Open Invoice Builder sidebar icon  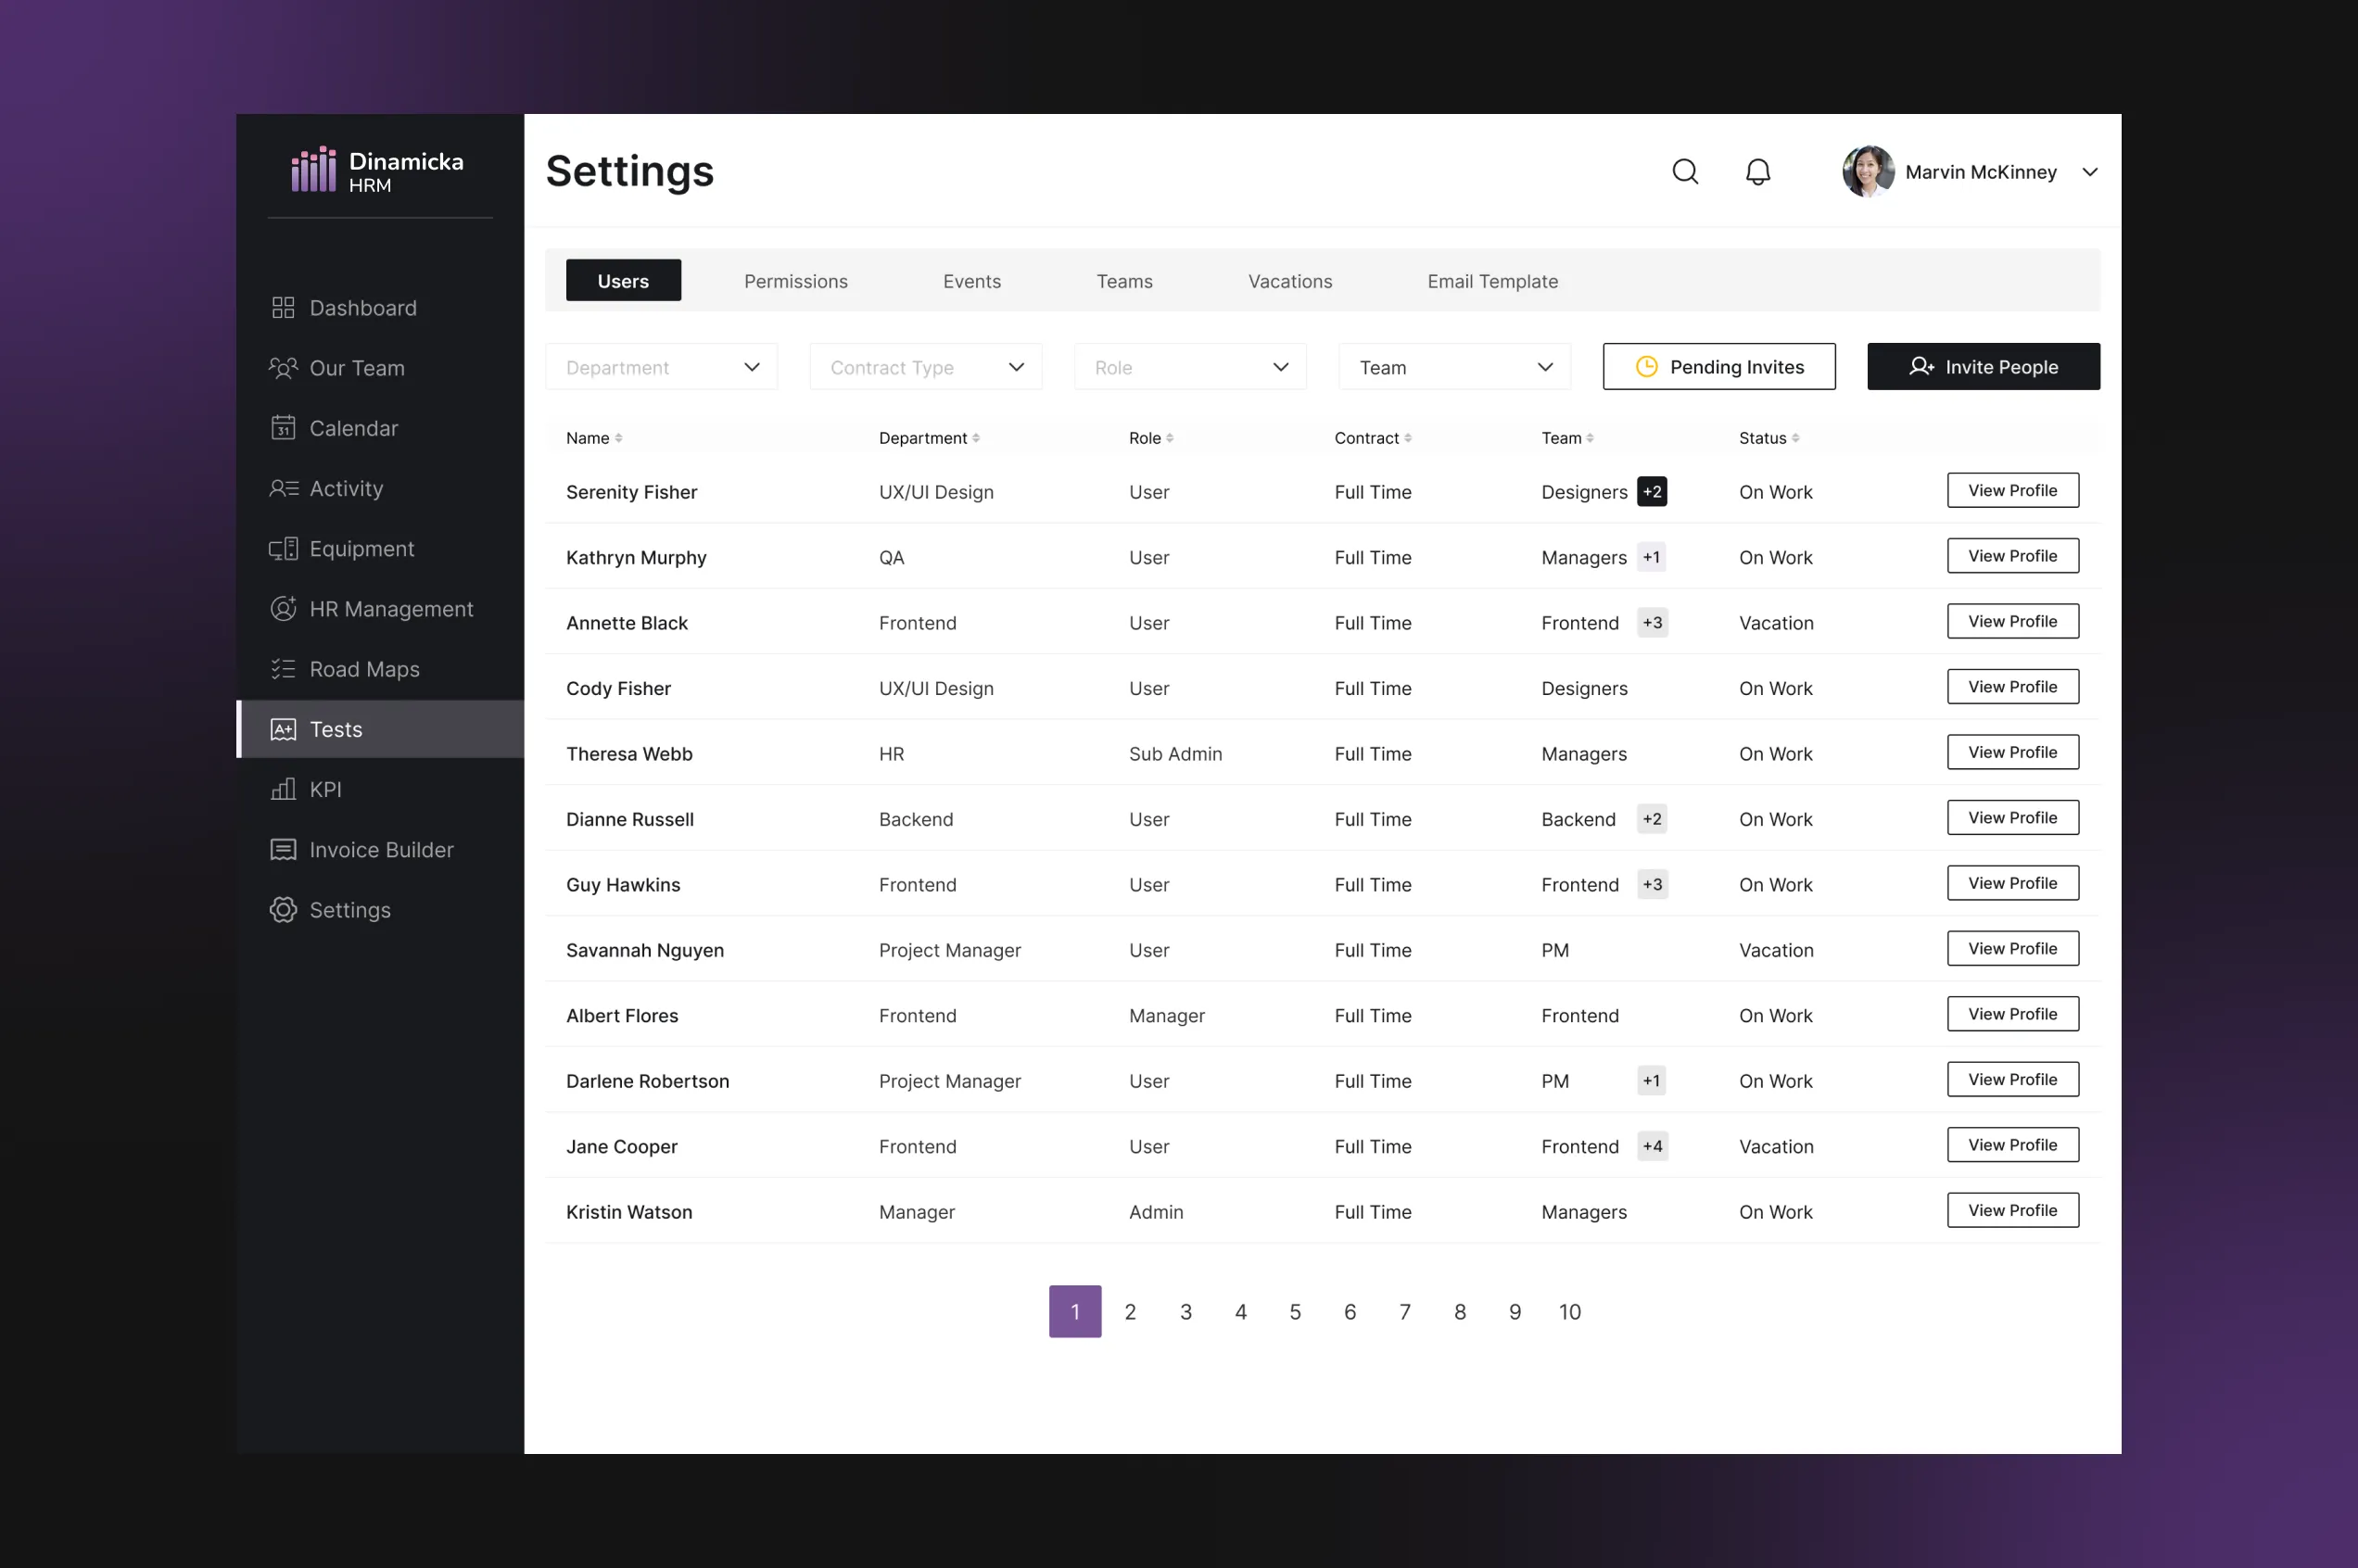[x=283, y=850]
